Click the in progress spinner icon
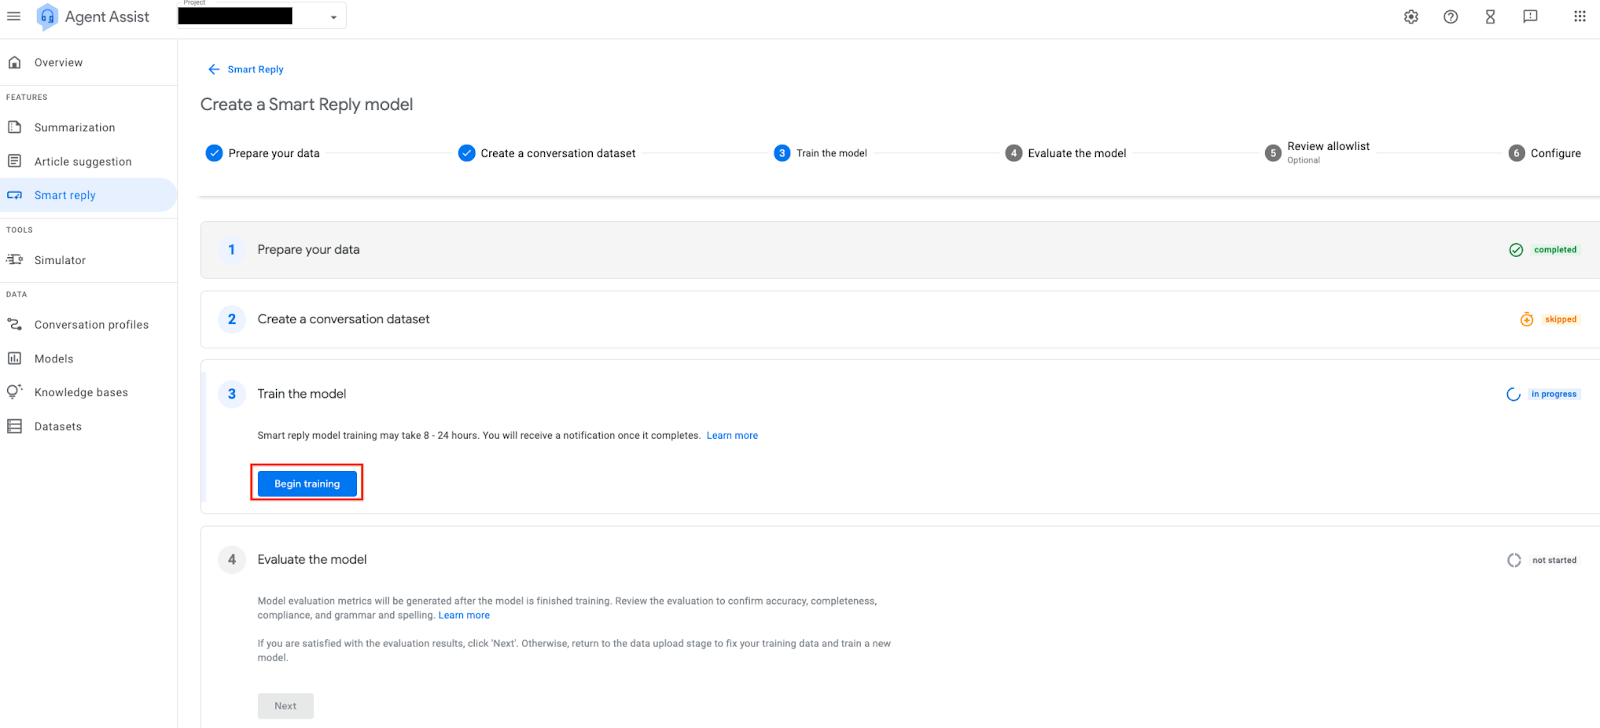Screen dimensions: 1600x728 (x=1514, y=394)
